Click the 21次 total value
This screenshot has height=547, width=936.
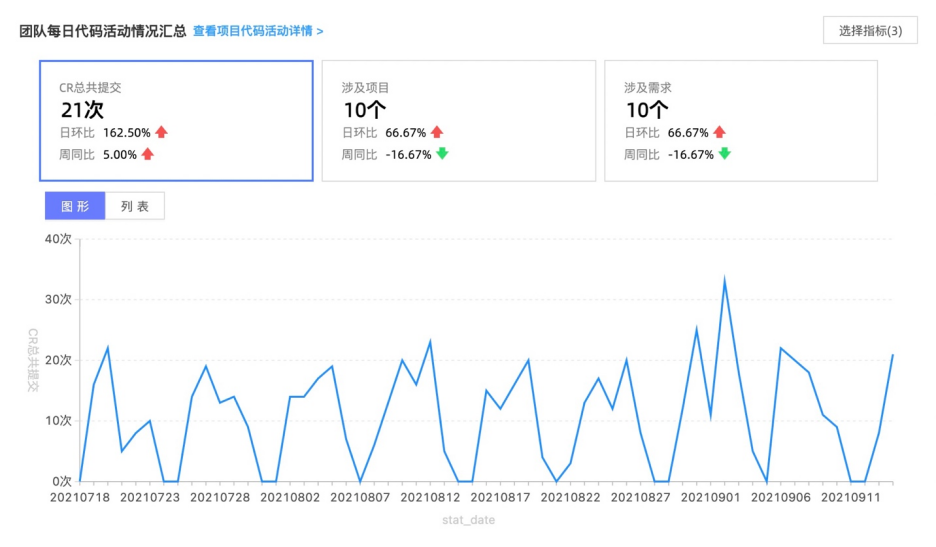[x=82, y=110]
